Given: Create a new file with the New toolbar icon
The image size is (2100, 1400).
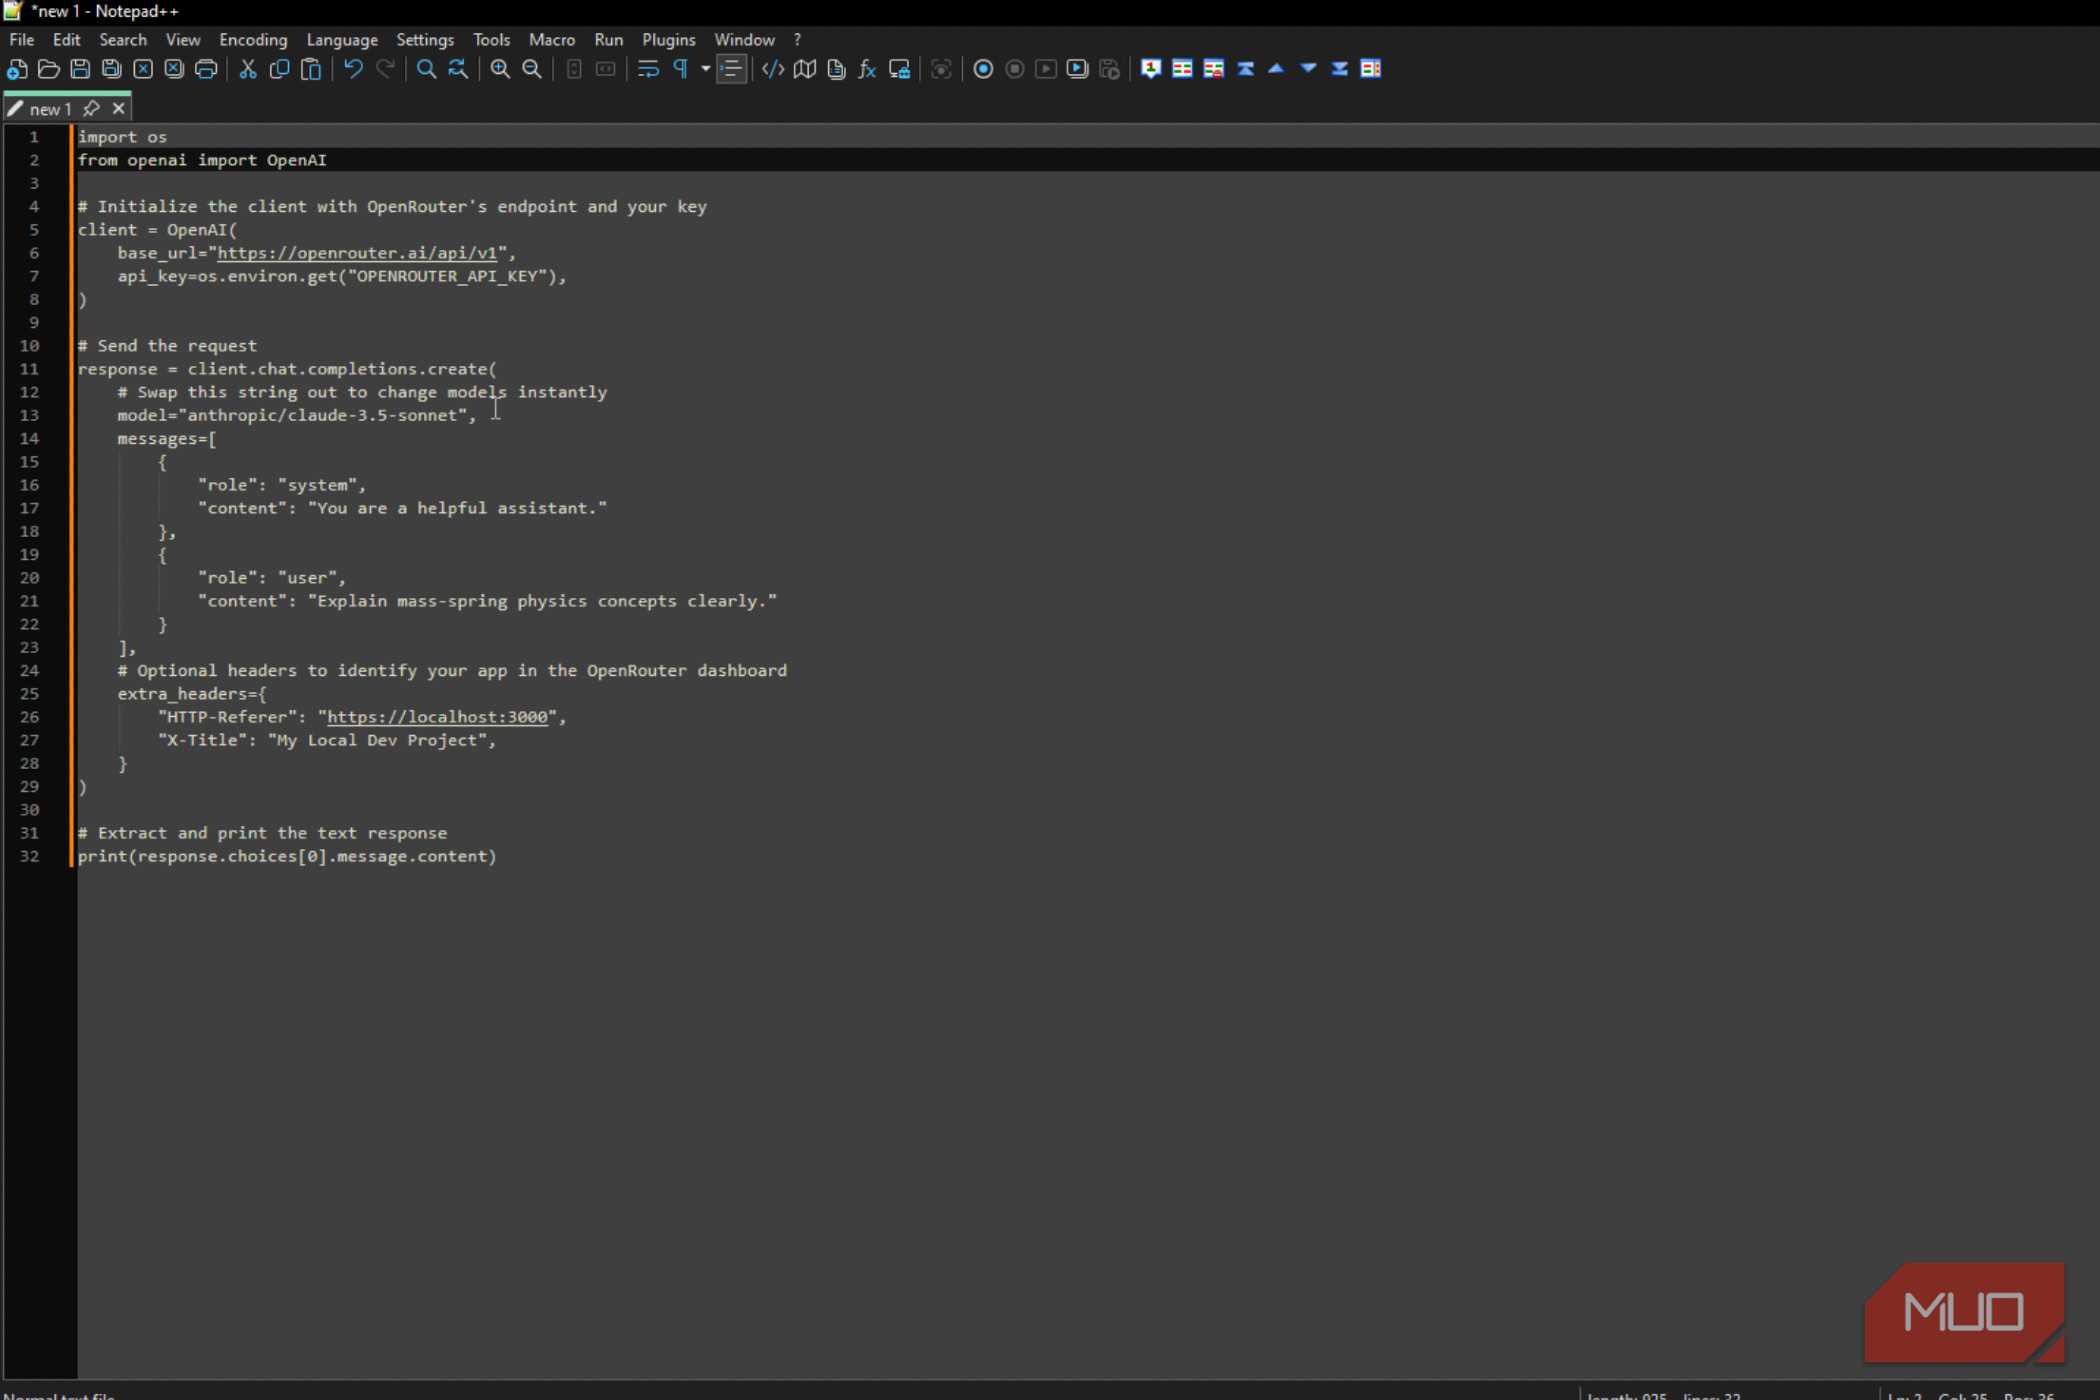Looking at the screenshot, I should (x=17, y=69).
